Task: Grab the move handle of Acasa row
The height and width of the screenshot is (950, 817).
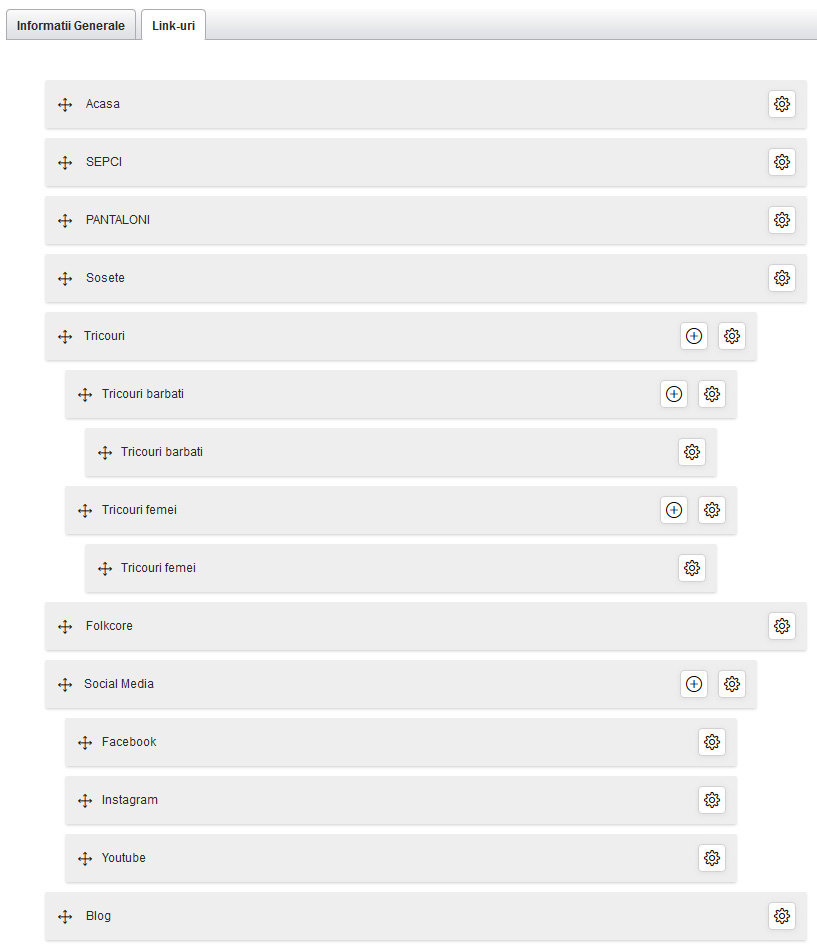Action: [x=65, y=105]
